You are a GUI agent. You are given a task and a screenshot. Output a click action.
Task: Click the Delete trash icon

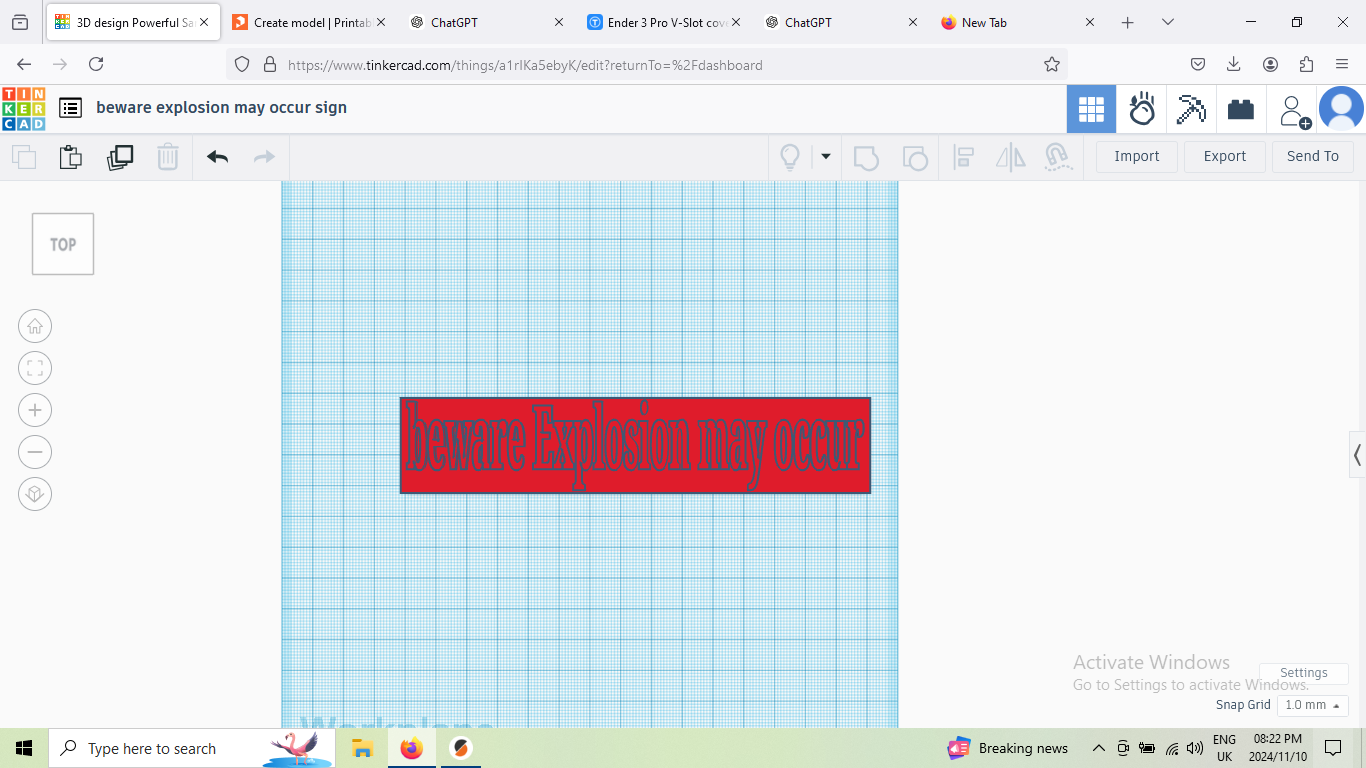tap(168, 157)
